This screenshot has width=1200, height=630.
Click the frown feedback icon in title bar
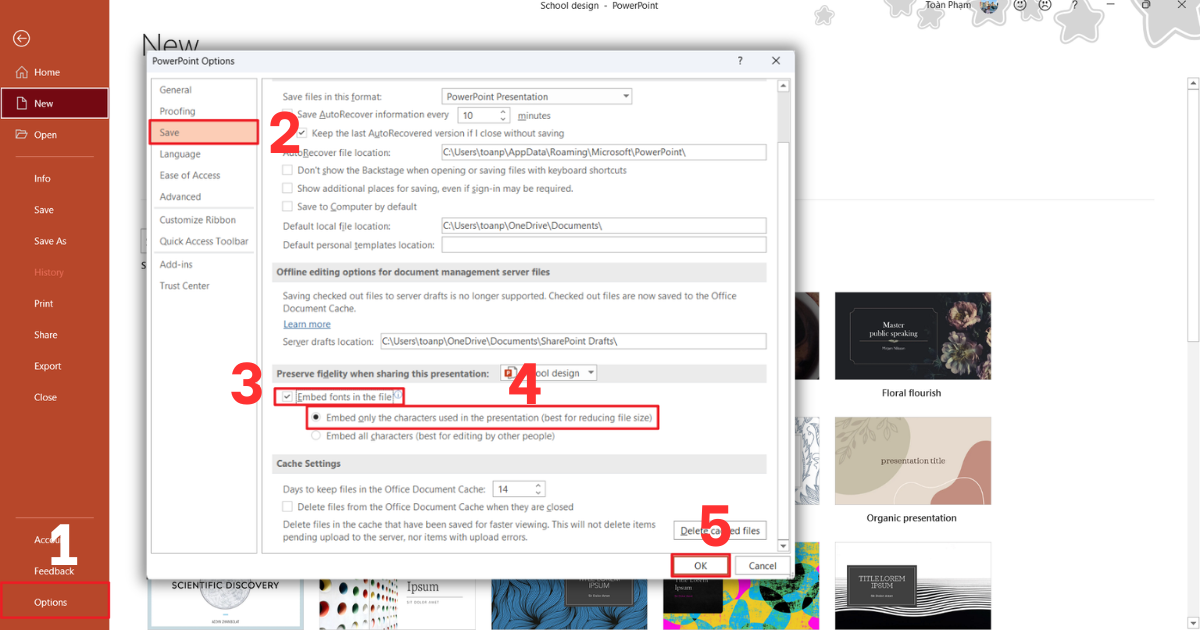(1044, 6)
